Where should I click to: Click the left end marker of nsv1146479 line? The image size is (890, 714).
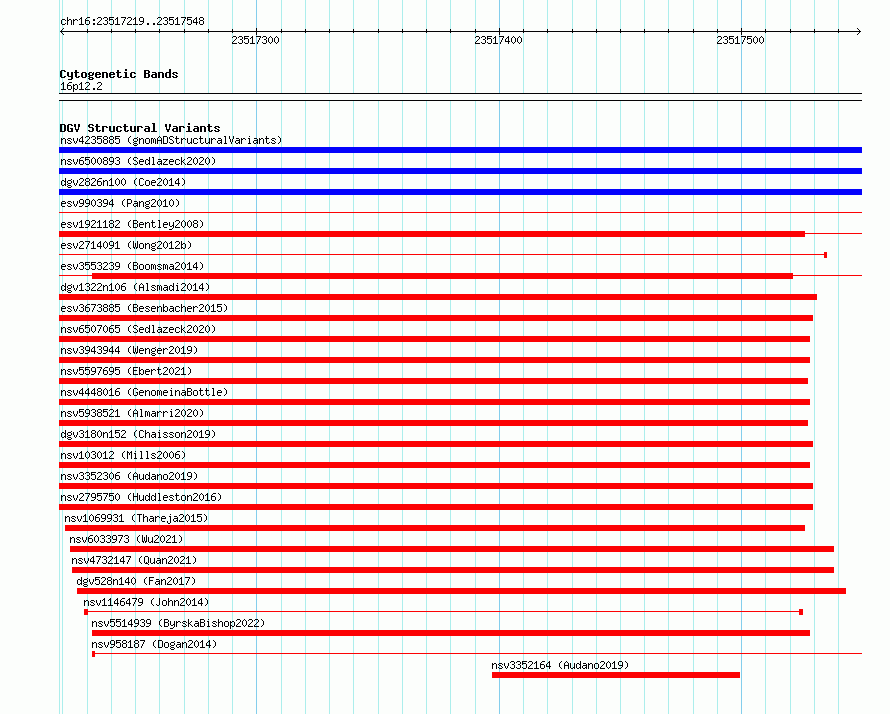[x=86, y=612]
